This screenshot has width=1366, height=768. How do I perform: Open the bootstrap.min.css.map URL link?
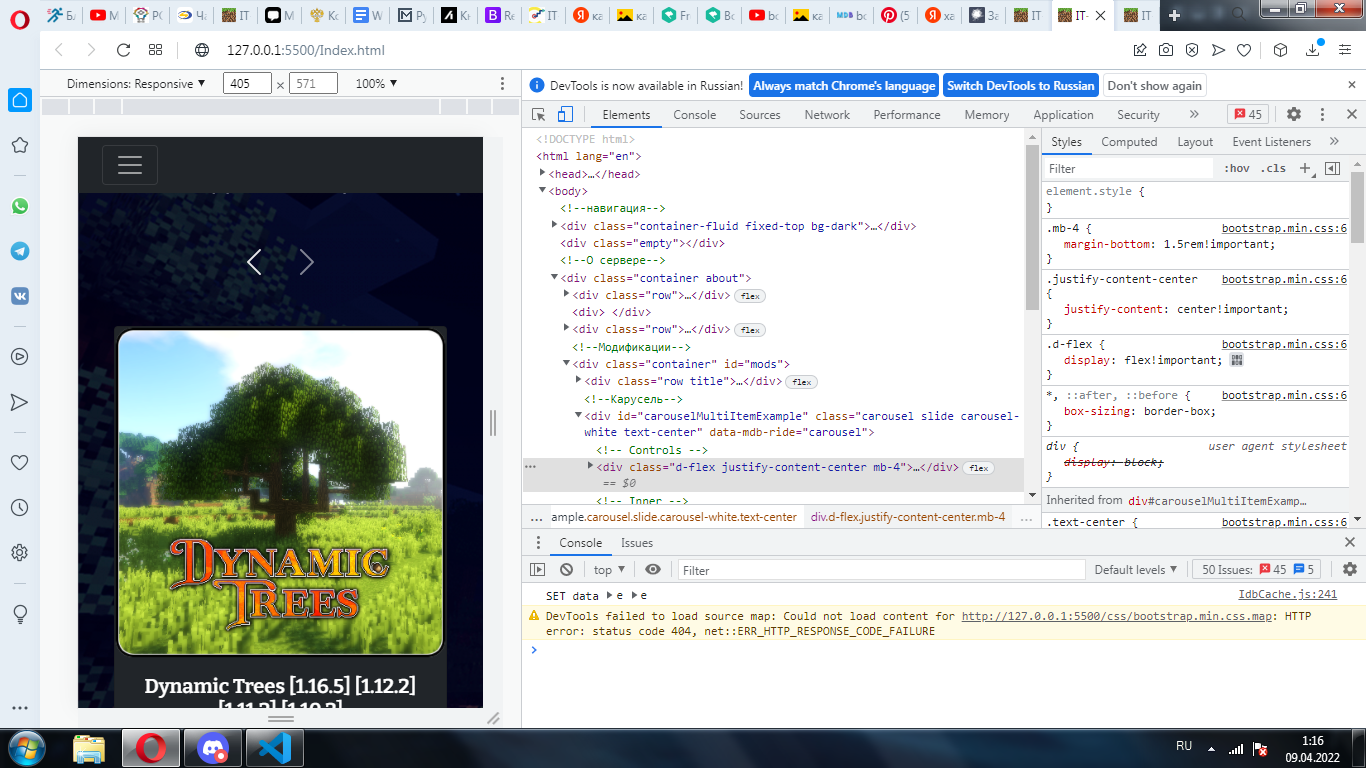click(x=1117, y=616)
